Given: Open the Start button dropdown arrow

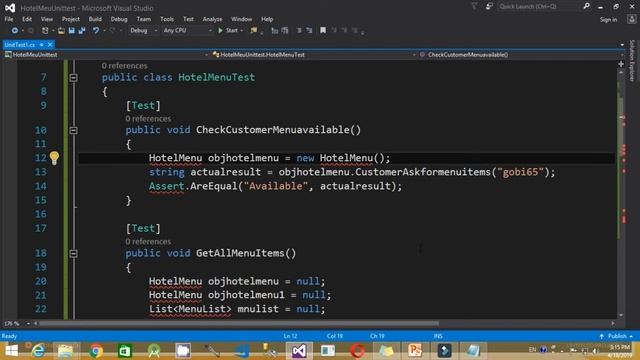Looking at the screenshot, I should click(x=242, y=31).
